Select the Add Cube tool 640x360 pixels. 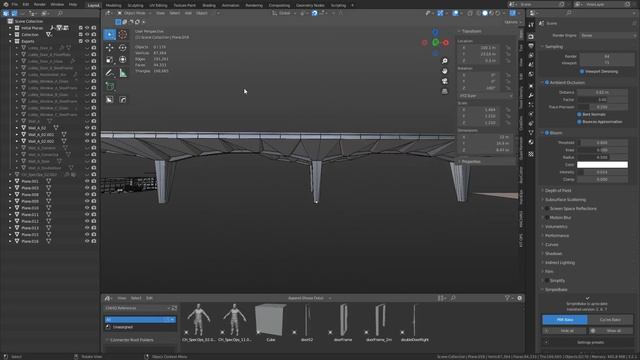110,87
